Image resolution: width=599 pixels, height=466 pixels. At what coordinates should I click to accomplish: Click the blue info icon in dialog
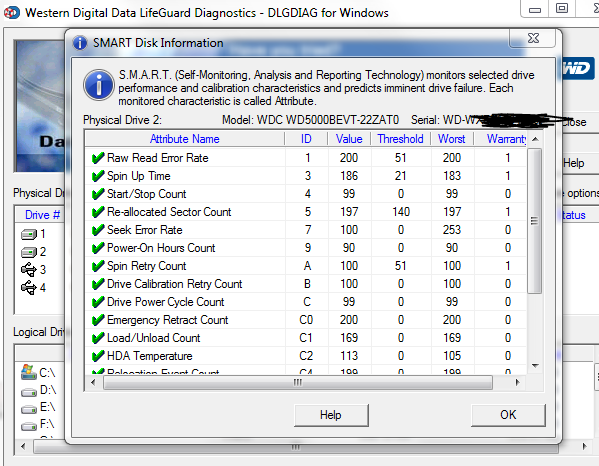point(99,85)
